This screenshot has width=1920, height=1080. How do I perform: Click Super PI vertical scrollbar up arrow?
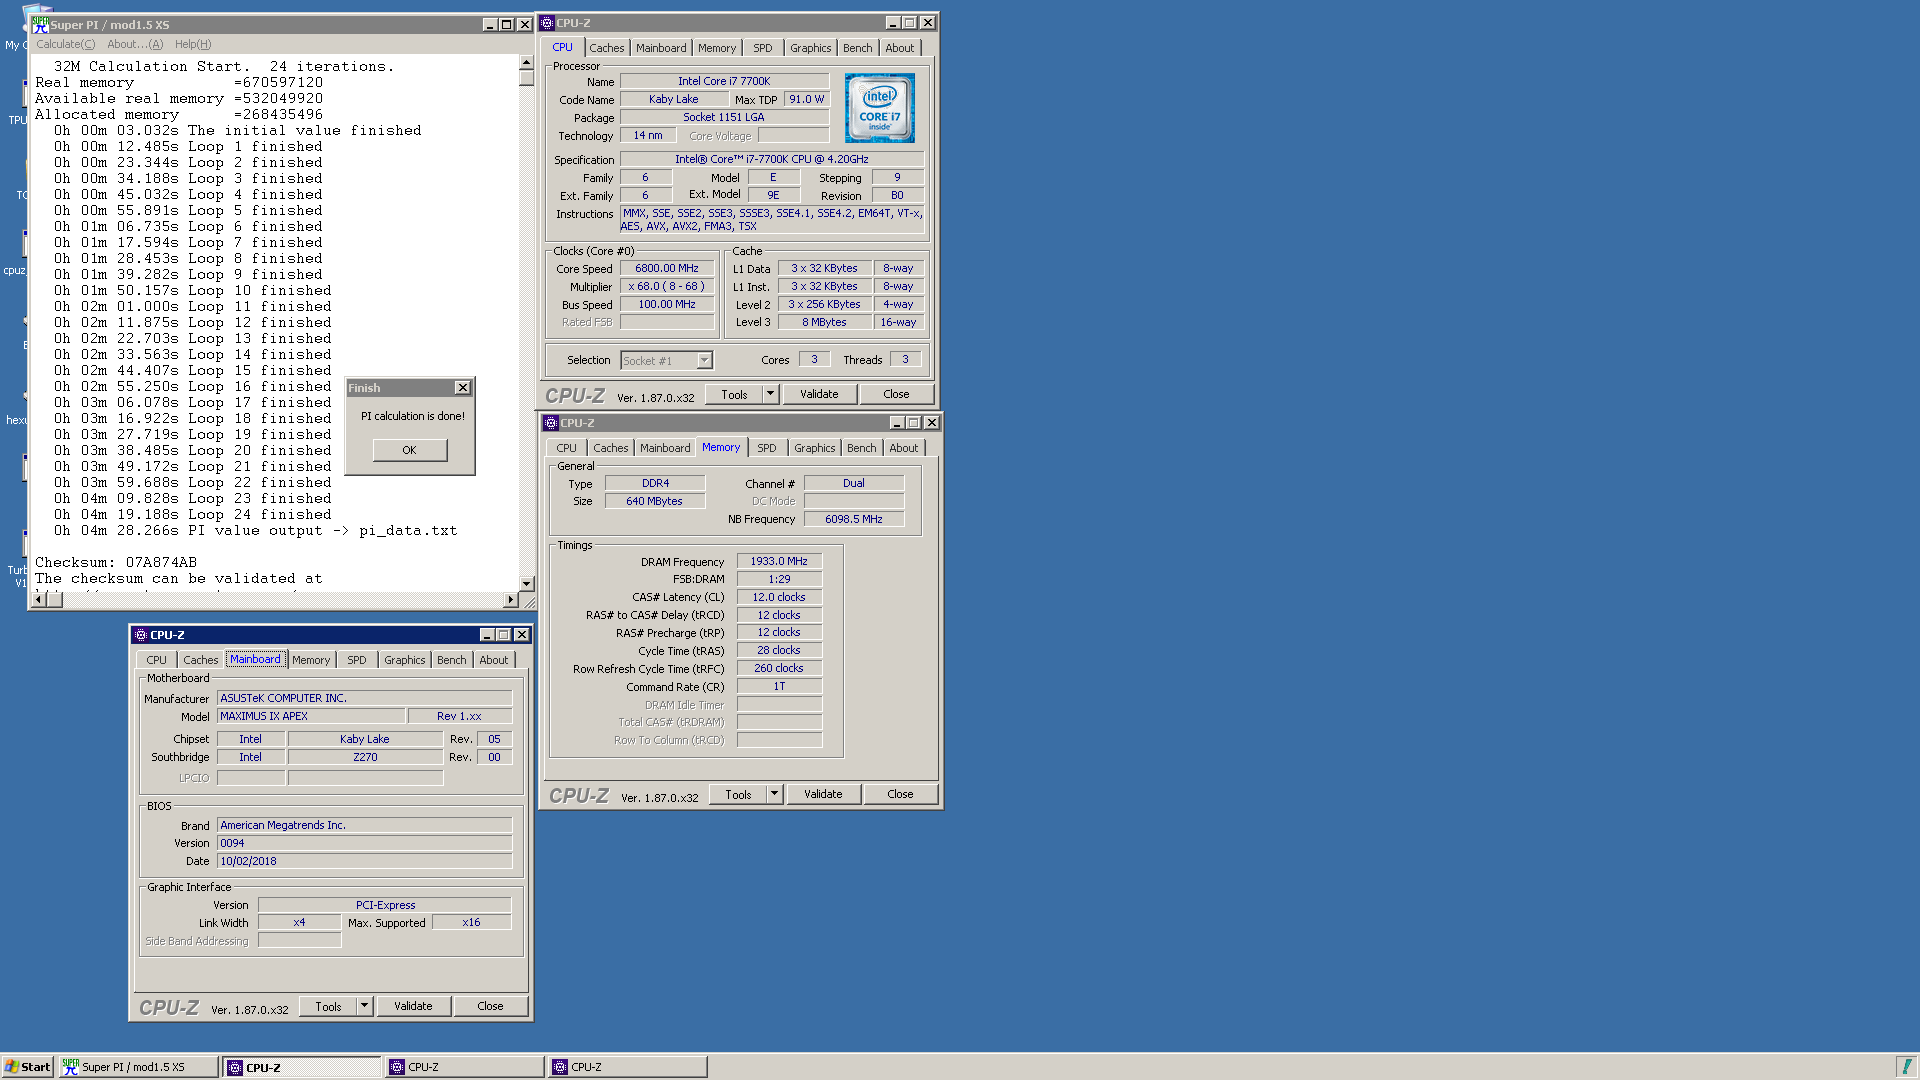coord(526,62)
